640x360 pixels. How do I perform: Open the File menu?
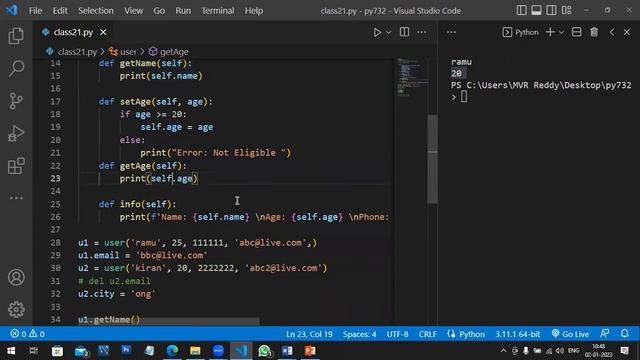[x=35, y=11]
